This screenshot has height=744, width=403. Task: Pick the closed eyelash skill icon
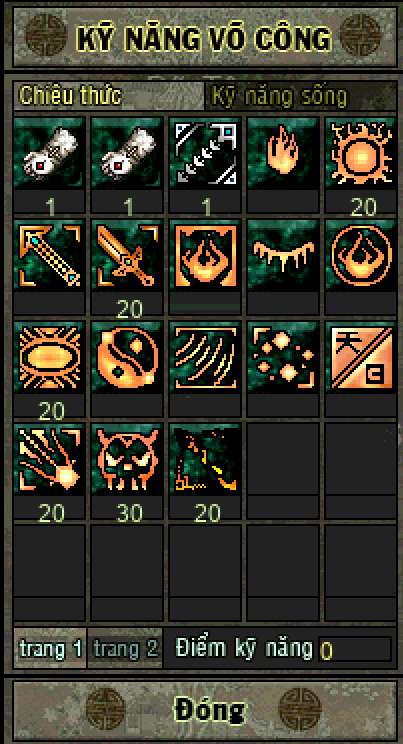(x=283, y=255)
